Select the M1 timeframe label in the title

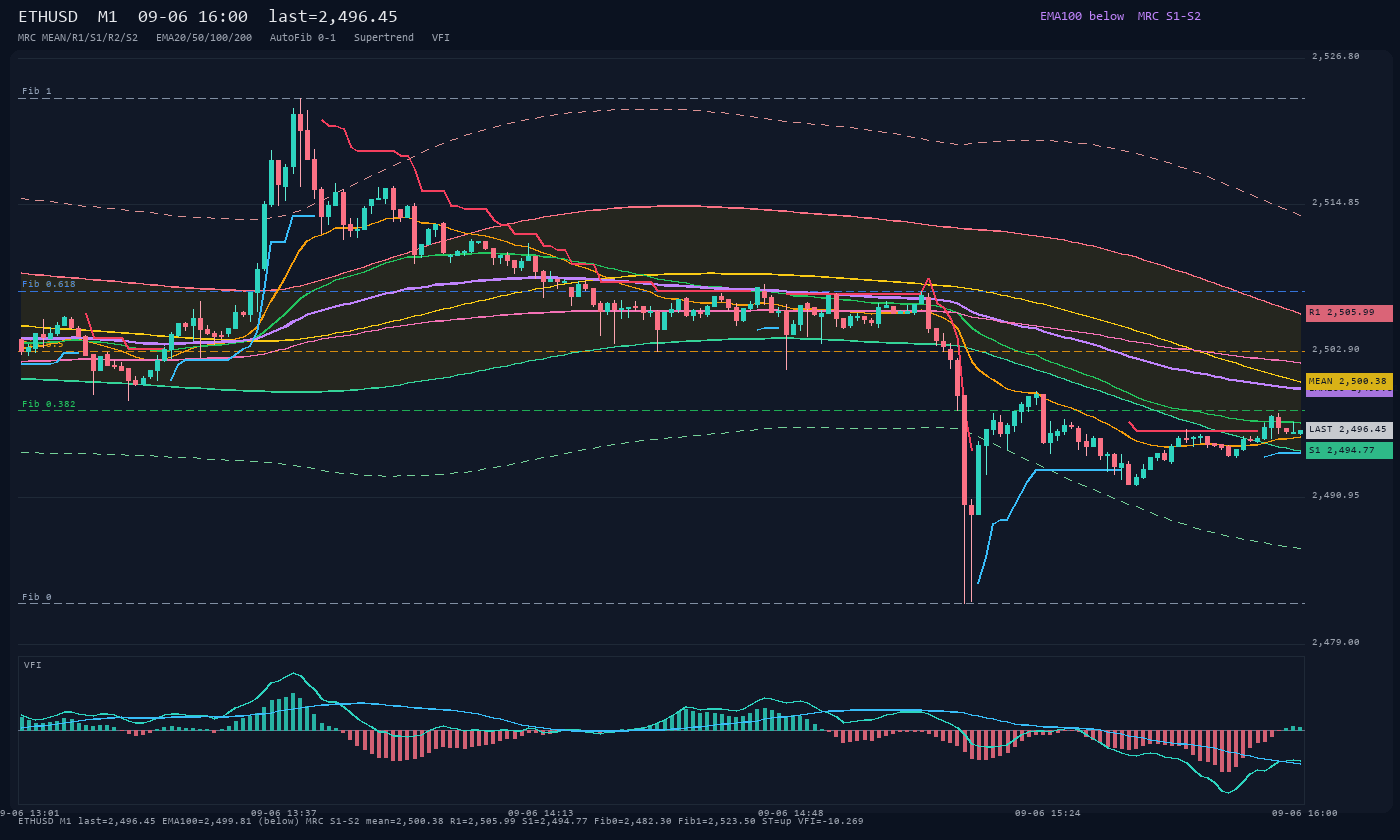[x=108, y=17]
